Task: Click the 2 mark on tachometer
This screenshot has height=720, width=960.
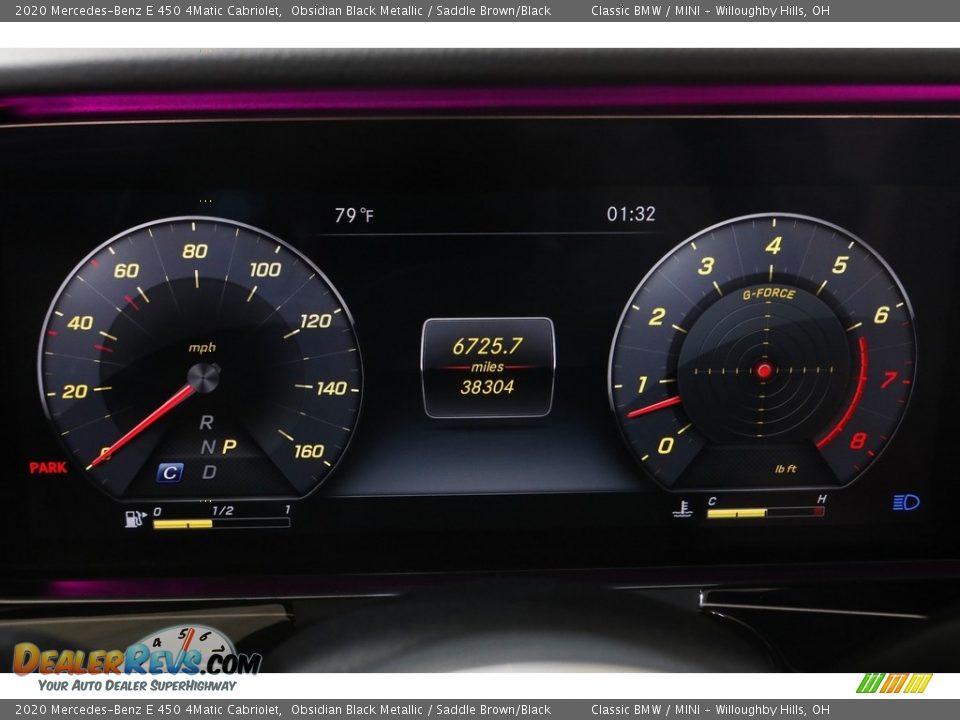Action: [657, 317]
